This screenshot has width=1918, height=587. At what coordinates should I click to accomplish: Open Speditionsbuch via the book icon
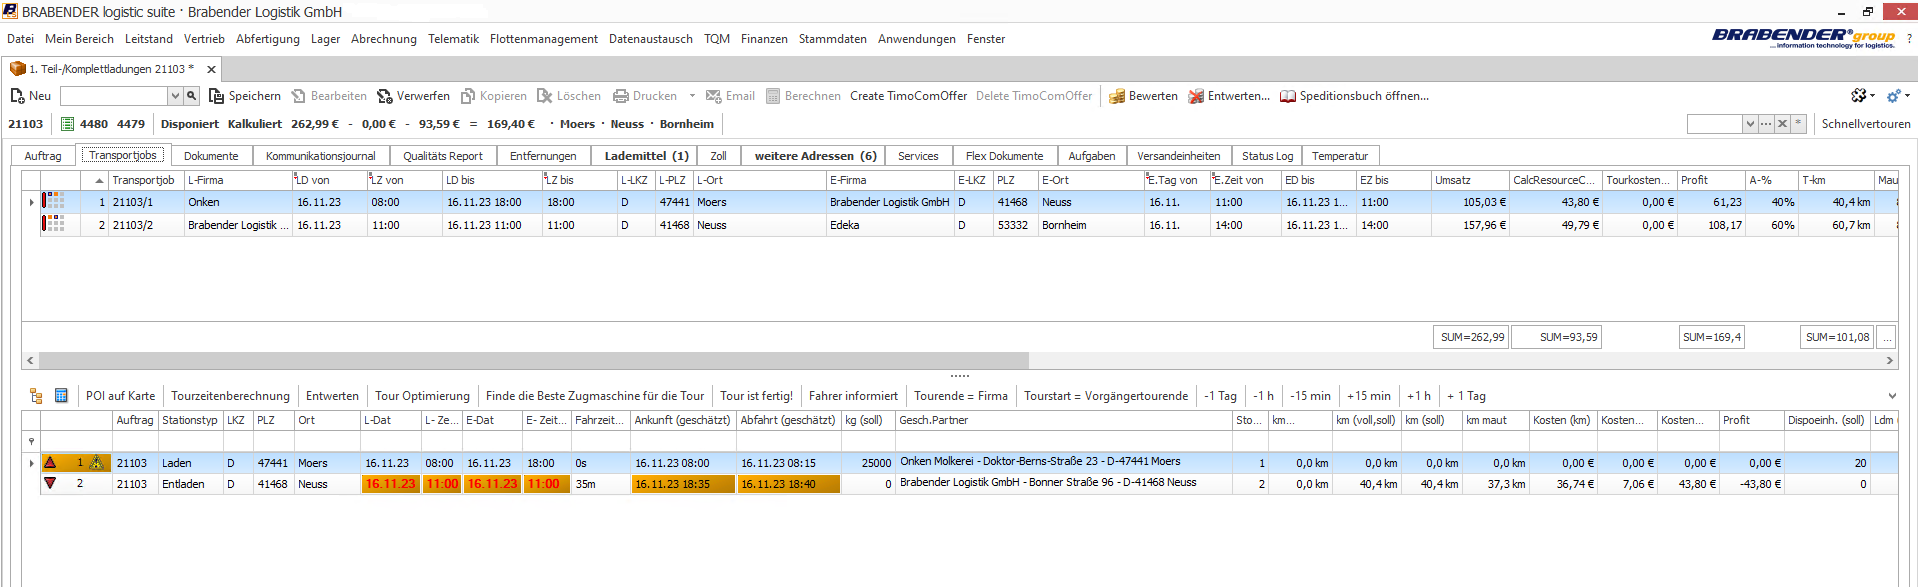pos(1288,96)
